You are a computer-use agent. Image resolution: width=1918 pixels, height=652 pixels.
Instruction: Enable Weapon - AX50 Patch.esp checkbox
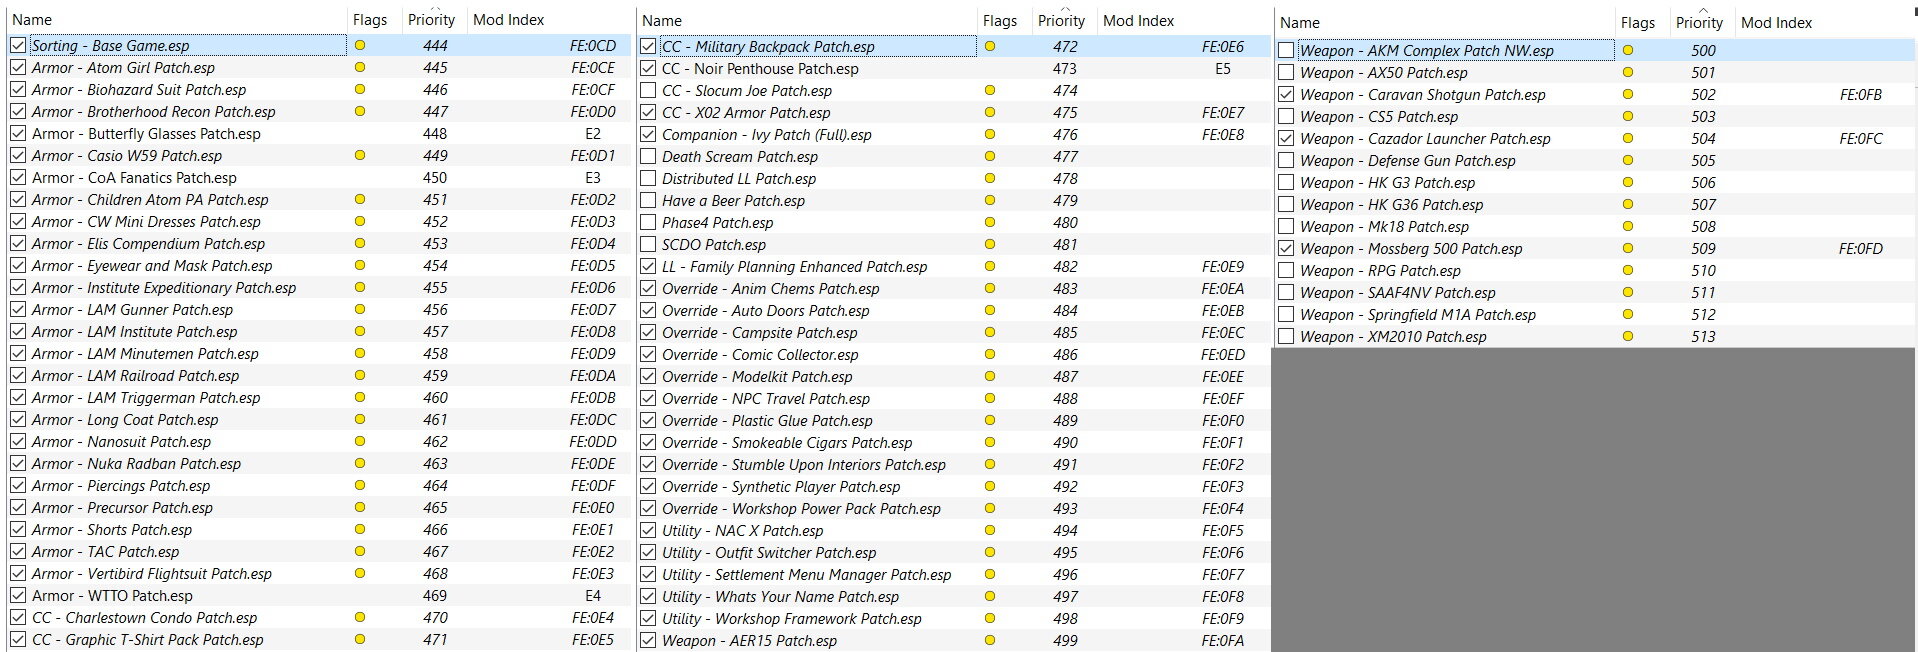[1286, 72]
